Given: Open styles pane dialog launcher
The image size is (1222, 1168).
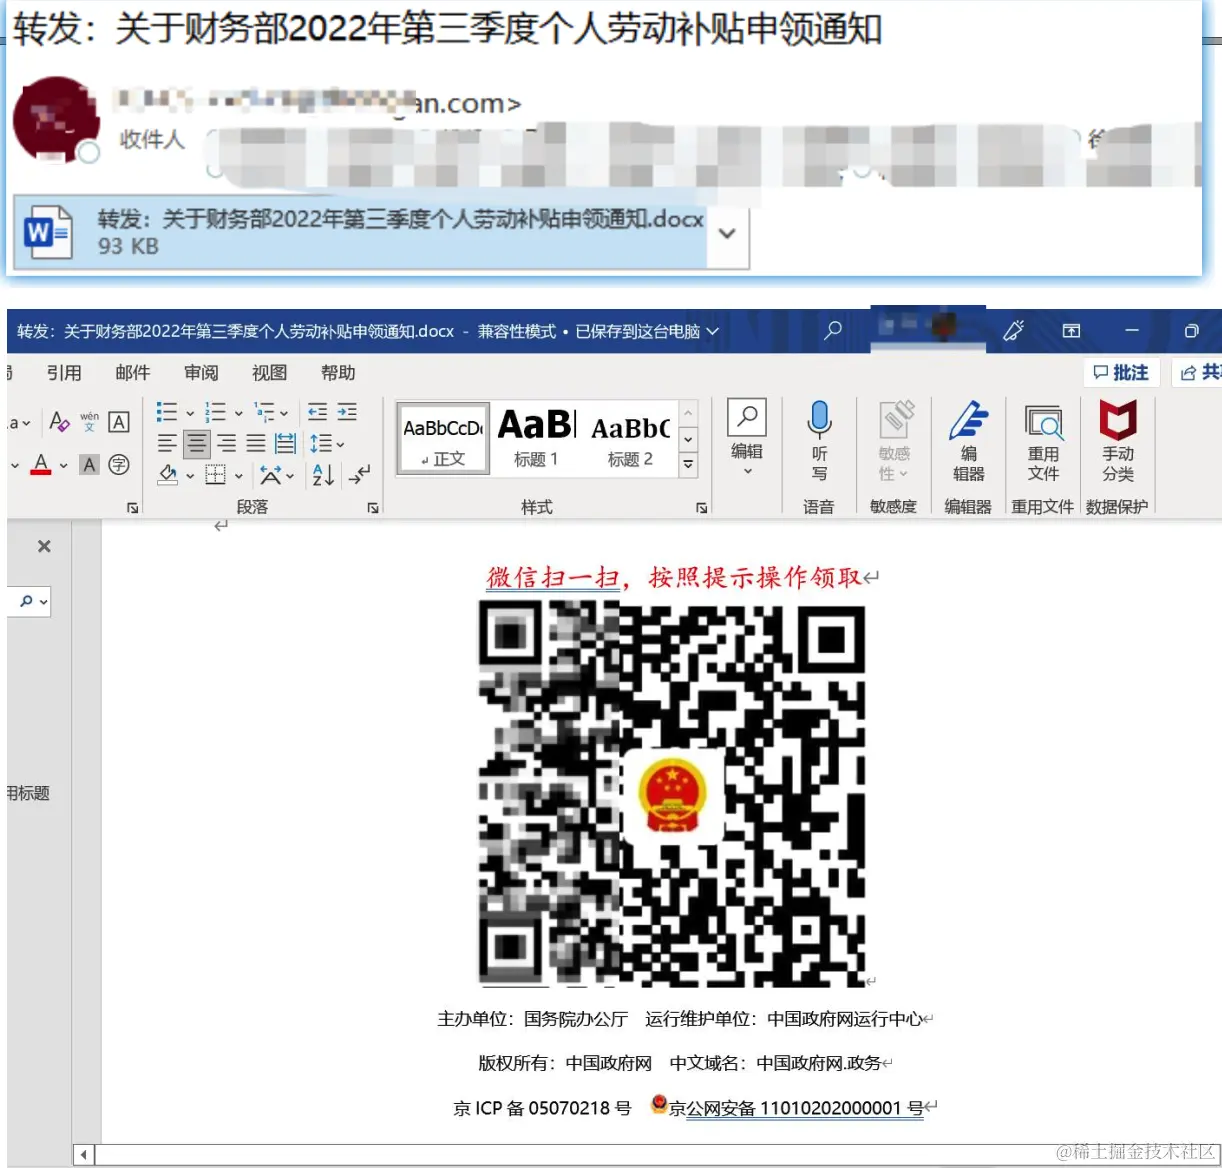Looking at the screenshot, I should [x=702, y=508].
